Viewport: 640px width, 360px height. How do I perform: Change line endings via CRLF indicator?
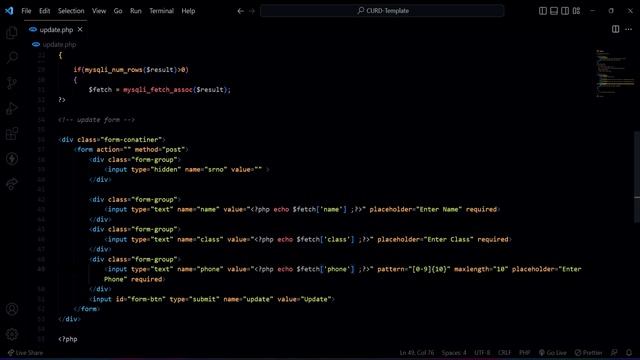point(504,353)
